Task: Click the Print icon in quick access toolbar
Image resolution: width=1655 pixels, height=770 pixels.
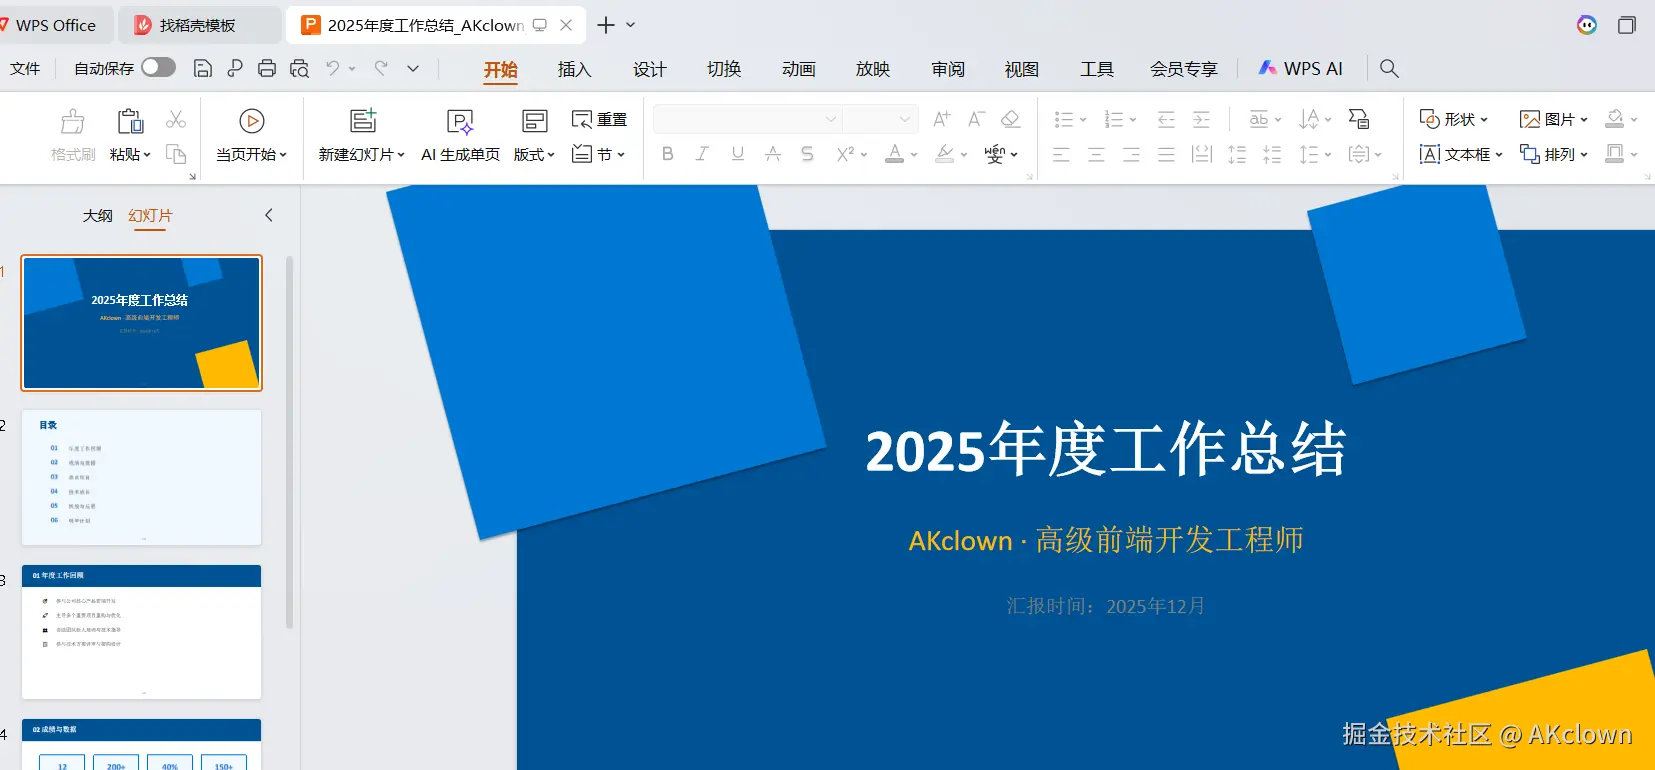Action: 267,68
